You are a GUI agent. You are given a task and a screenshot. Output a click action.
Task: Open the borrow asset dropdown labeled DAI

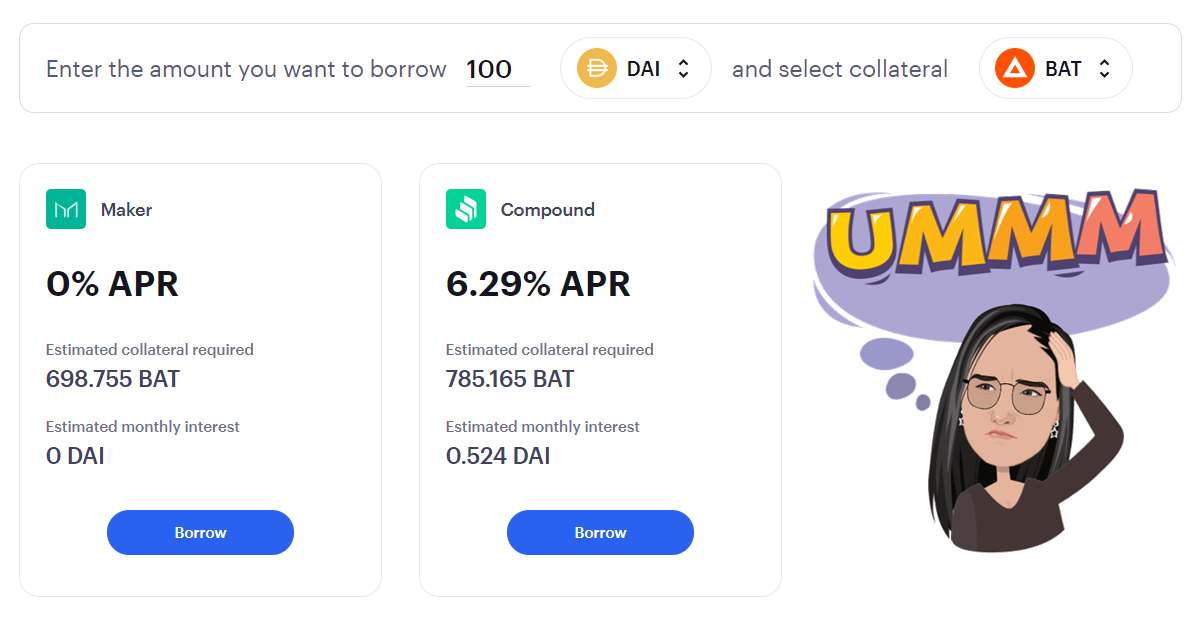636,69
